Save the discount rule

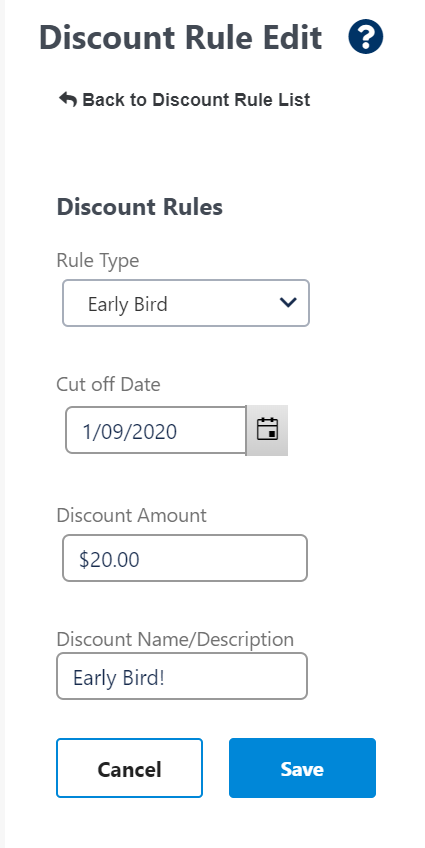click(x=302, y=768)
